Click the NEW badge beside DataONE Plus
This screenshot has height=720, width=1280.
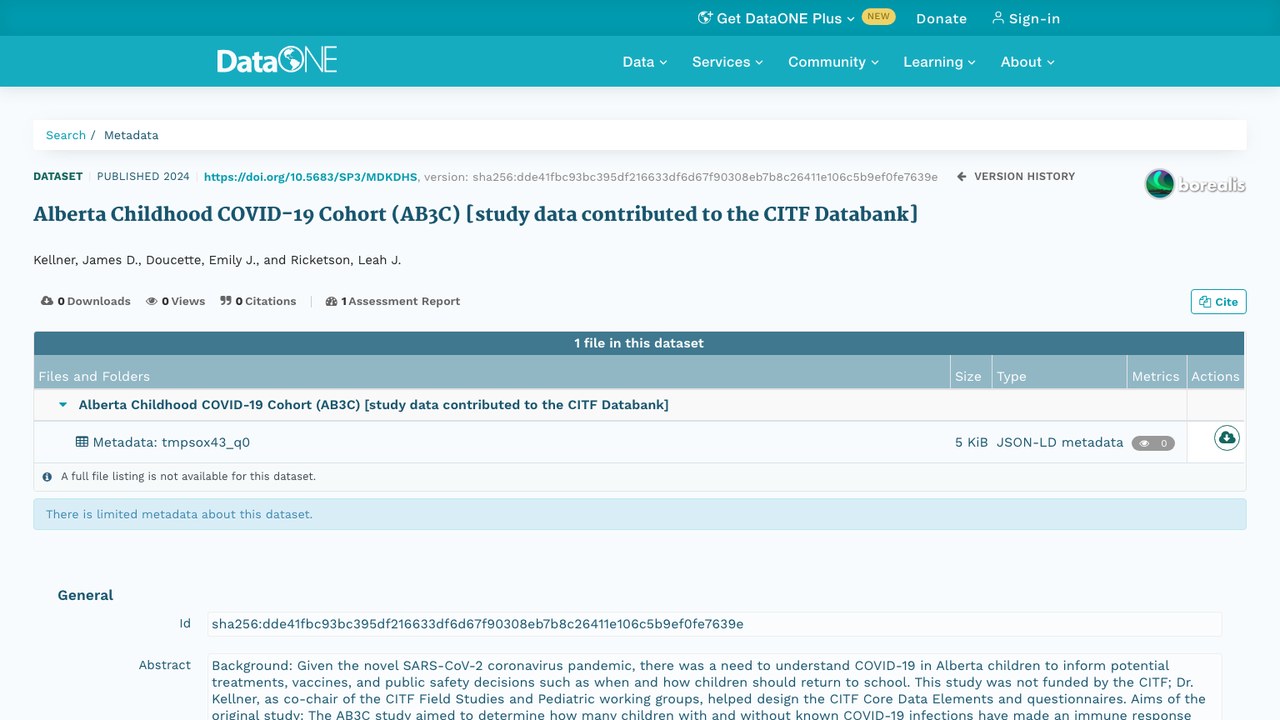click(878, 17)
